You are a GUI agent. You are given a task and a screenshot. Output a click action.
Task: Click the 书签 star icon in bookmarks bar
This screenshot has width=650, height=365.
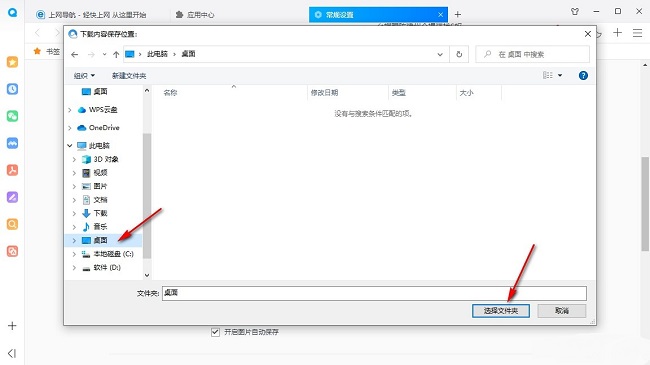click(x=37, y=51)
